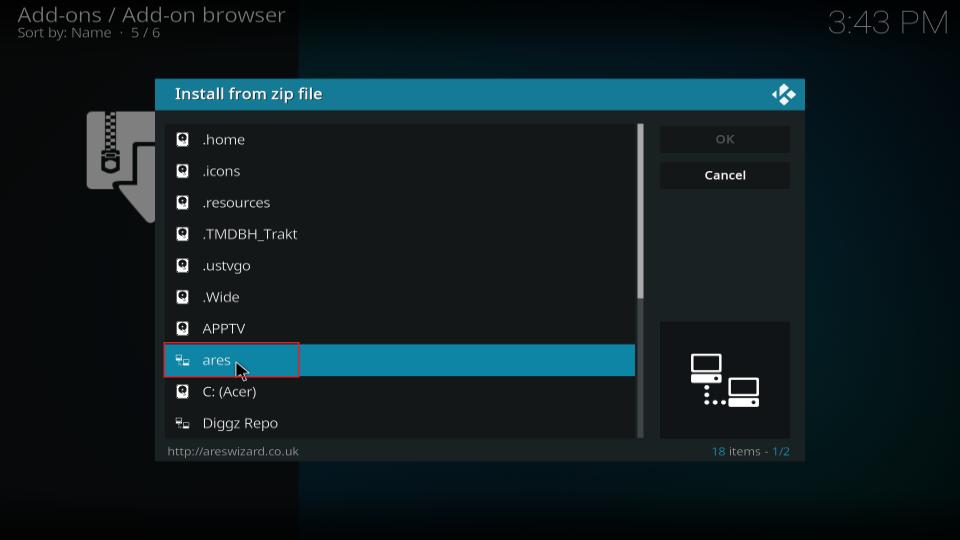Cancel the install from zip dialog
This screenshot has width=960, height=540.
[x=725, y=175]
